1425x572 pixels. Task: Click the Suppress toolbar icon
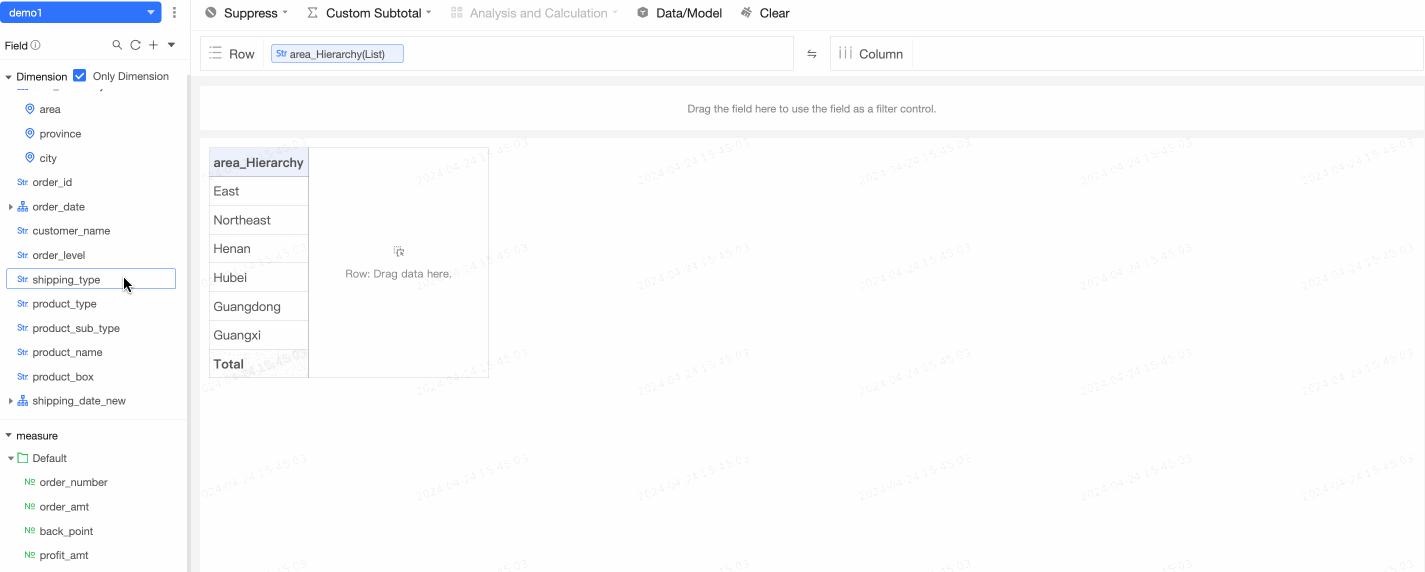click(x=210, y=13)
